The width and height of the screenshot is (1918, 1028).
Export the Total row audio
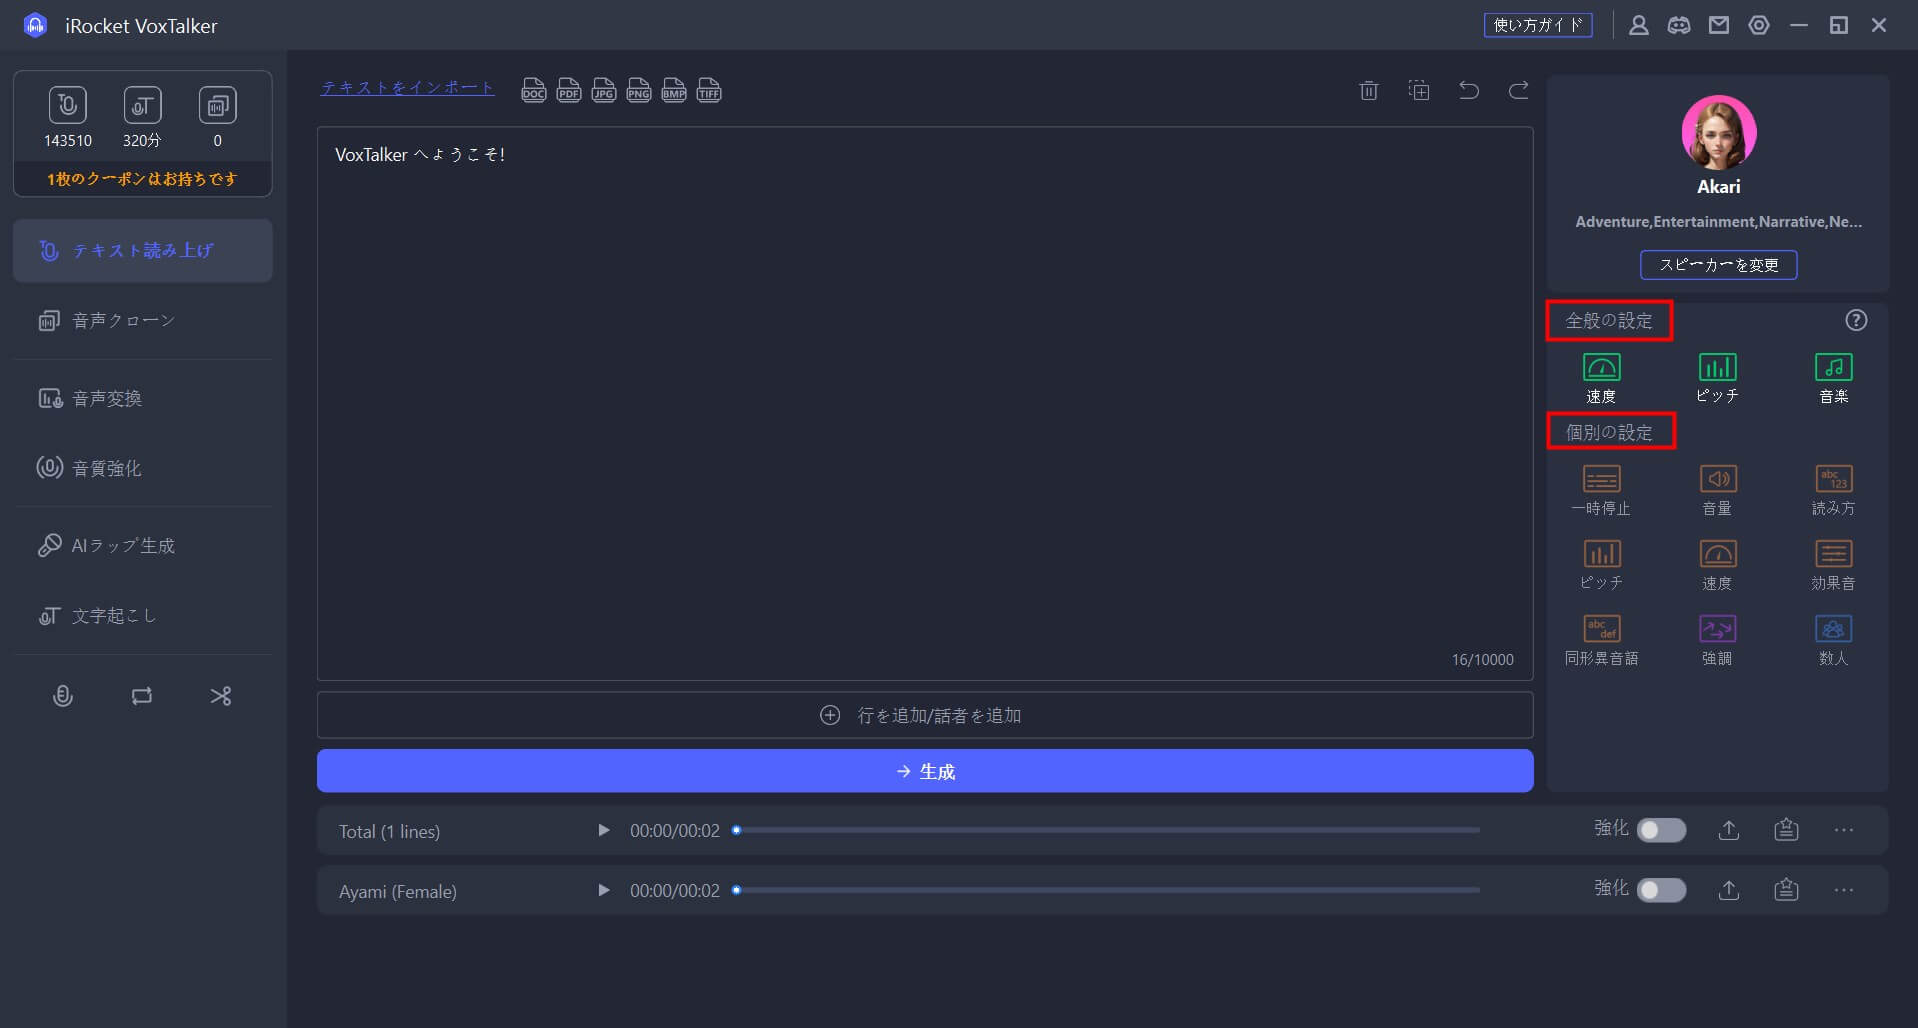tap(1729, 830)
